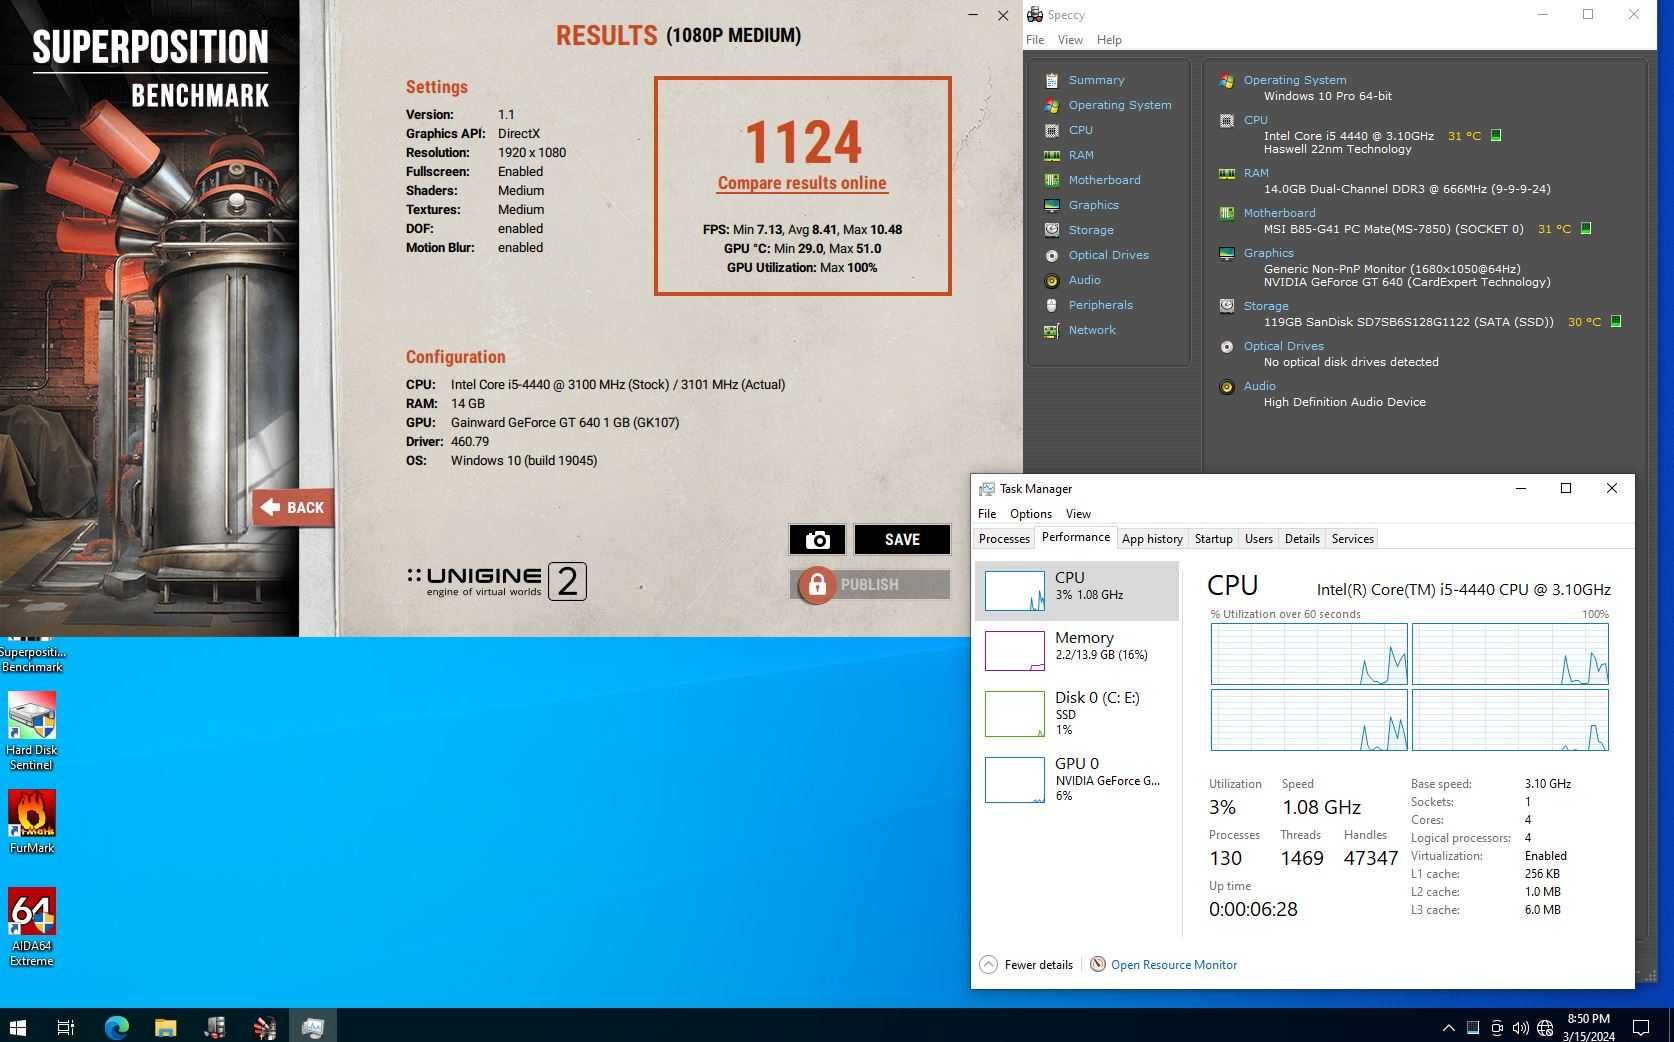Open Hard Disk Sentinel desktop icon

32,731
